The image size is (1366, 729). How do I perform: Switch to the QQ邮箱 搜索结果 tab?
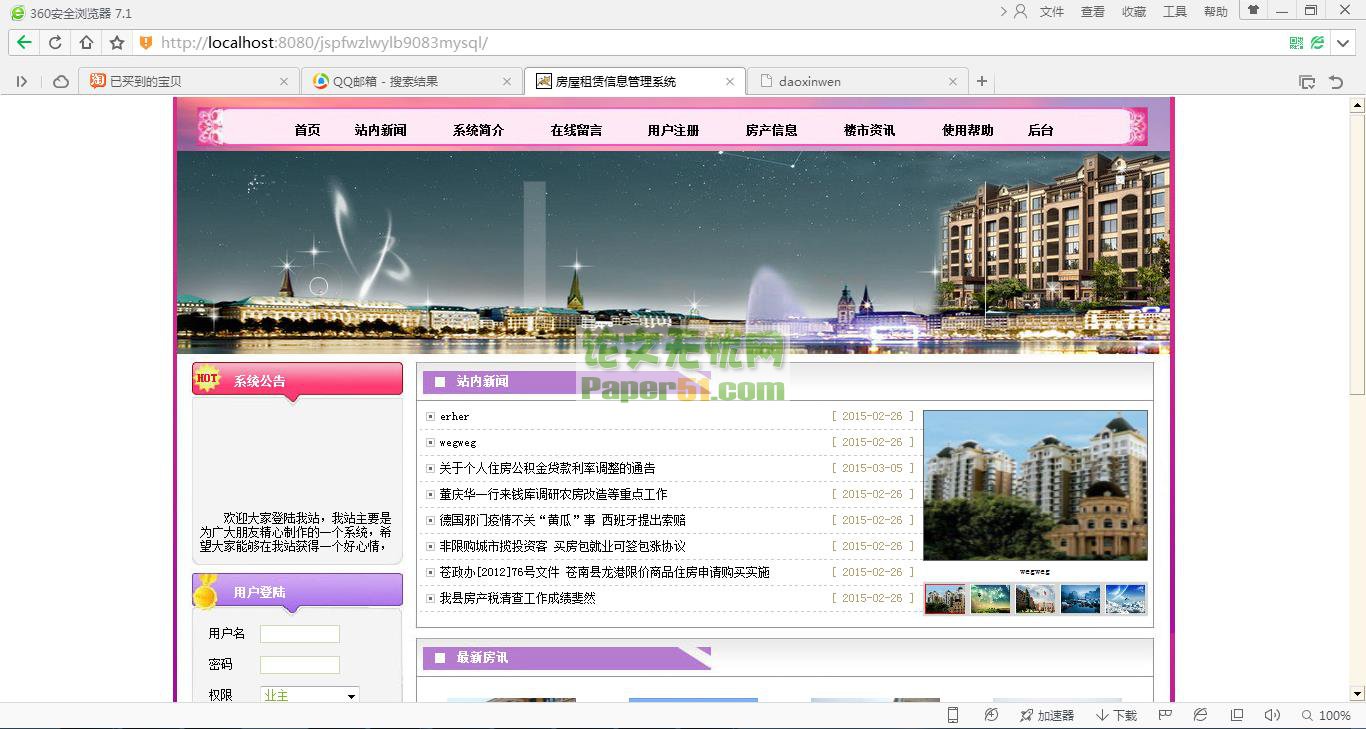click(x=410, y=81)
